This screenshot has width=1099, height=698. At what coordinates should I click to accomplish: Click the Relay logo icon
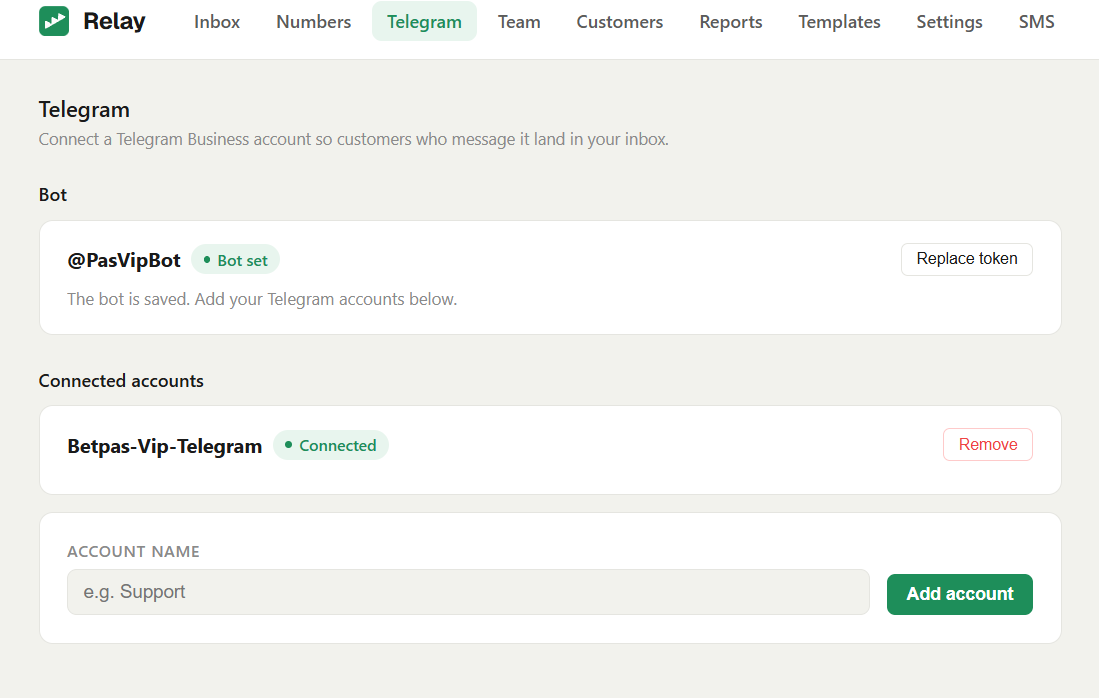pos(54,21)
